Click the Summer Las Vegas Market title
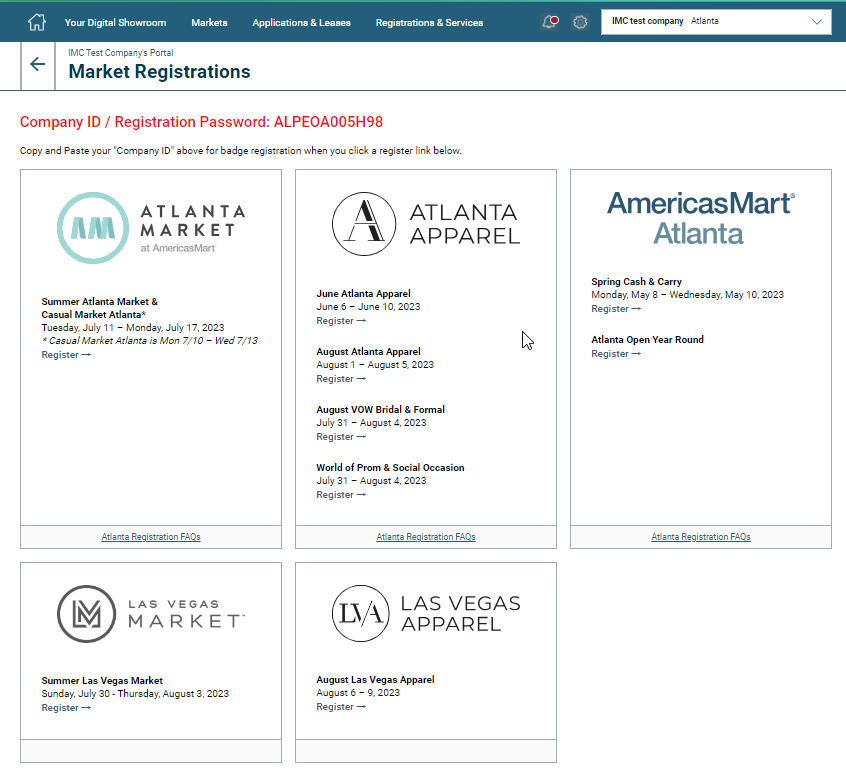 point(102,681)
